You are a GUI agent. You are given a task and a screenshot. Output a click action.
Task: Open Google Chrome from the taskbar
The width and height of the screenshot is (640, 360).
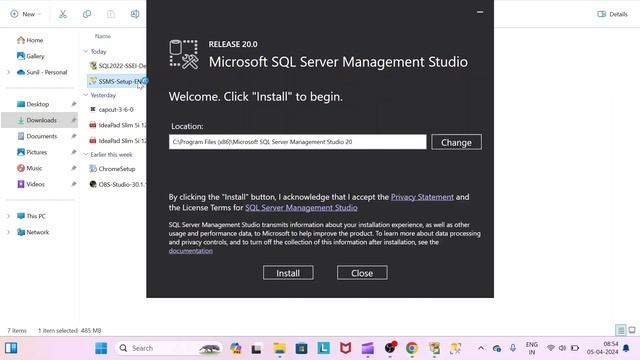412,348
